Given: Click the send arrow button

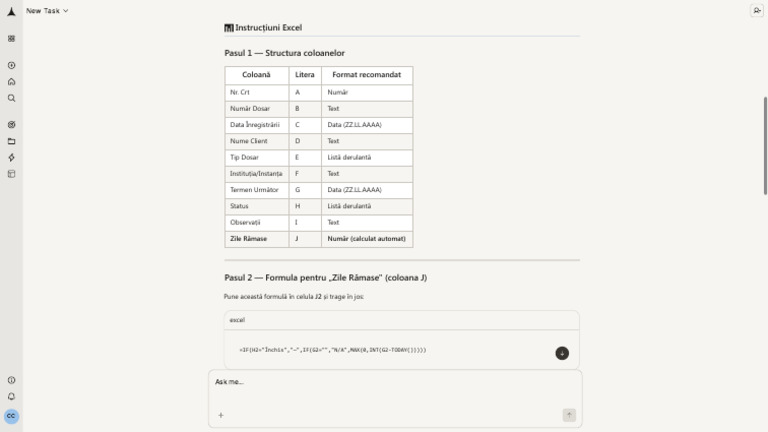Looking at the screenshot, I should click(569, 415).
